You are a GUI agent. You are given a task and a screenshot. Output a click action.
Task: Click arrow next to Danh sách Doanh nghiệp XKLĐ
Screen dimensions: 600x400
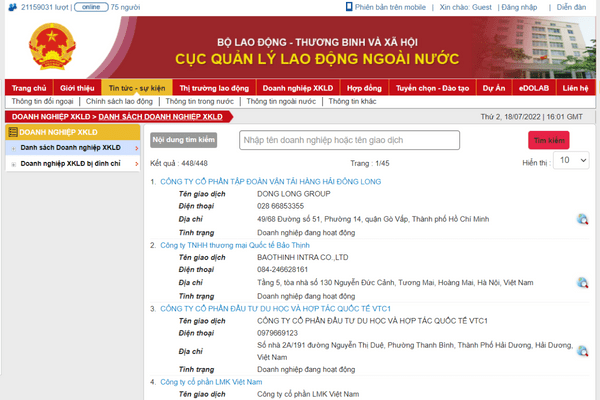click(x=137, y=148)
